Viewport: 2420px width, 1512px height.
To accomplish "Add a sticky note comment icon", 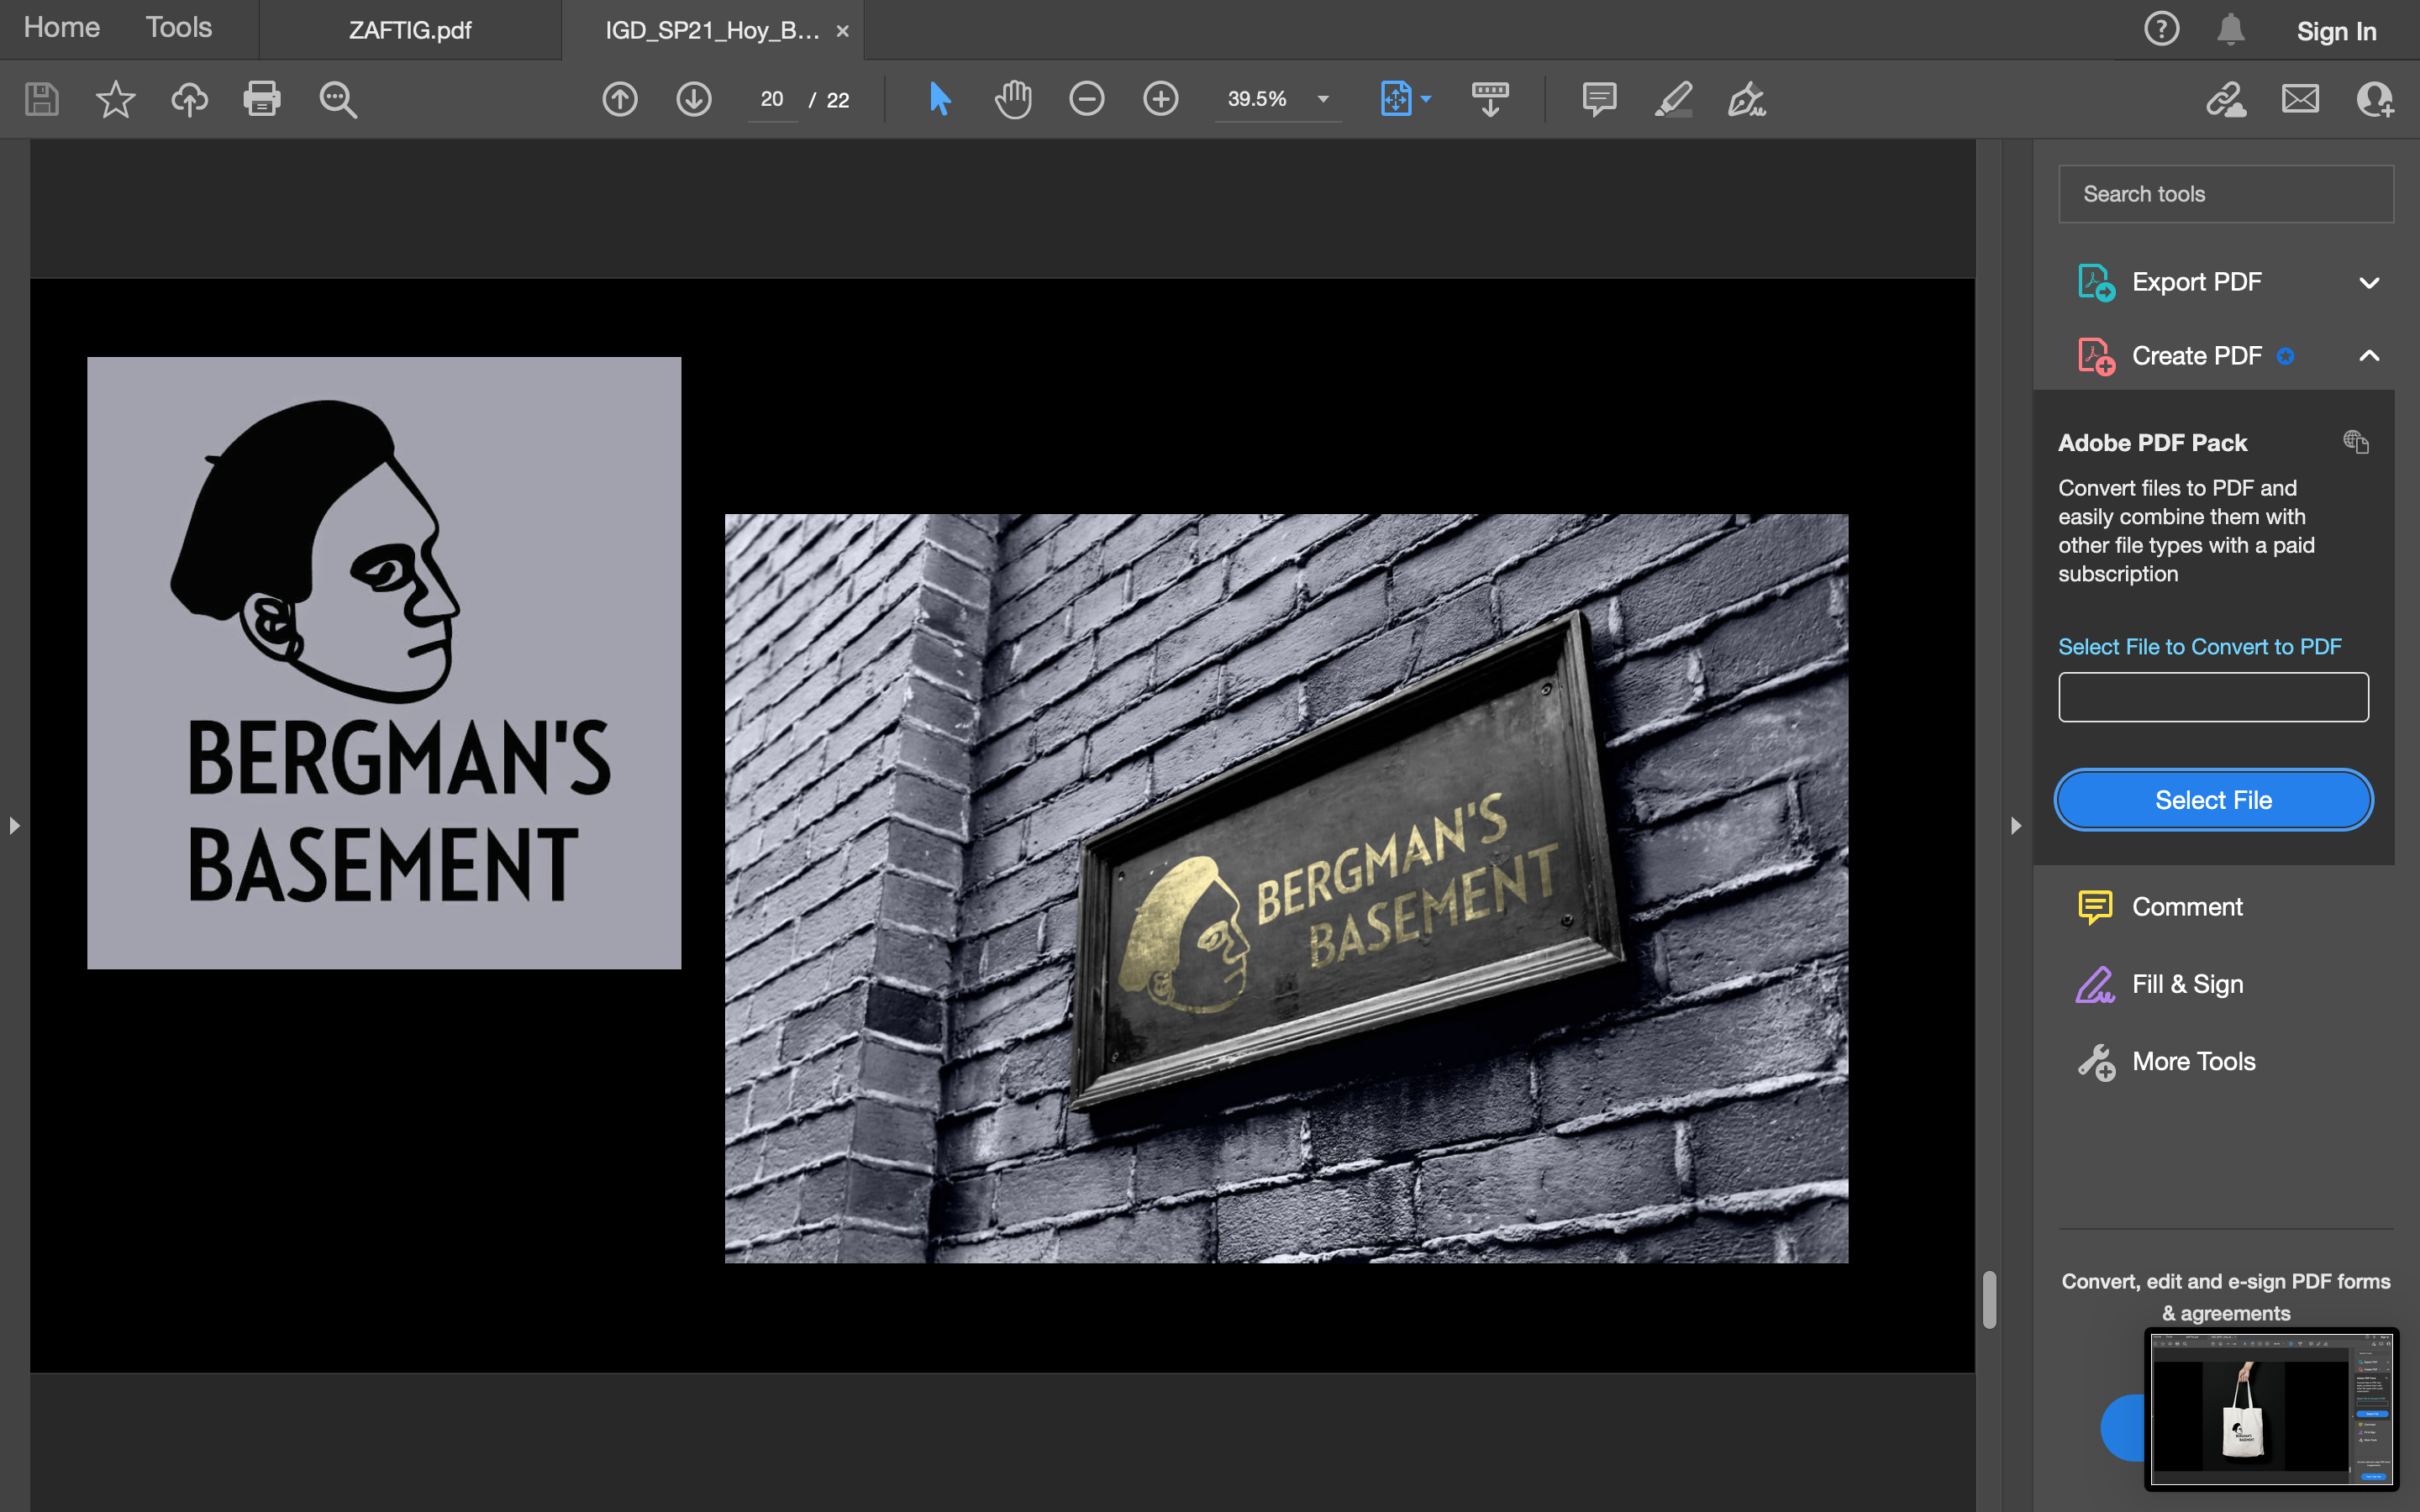I will click(1599, 99).
